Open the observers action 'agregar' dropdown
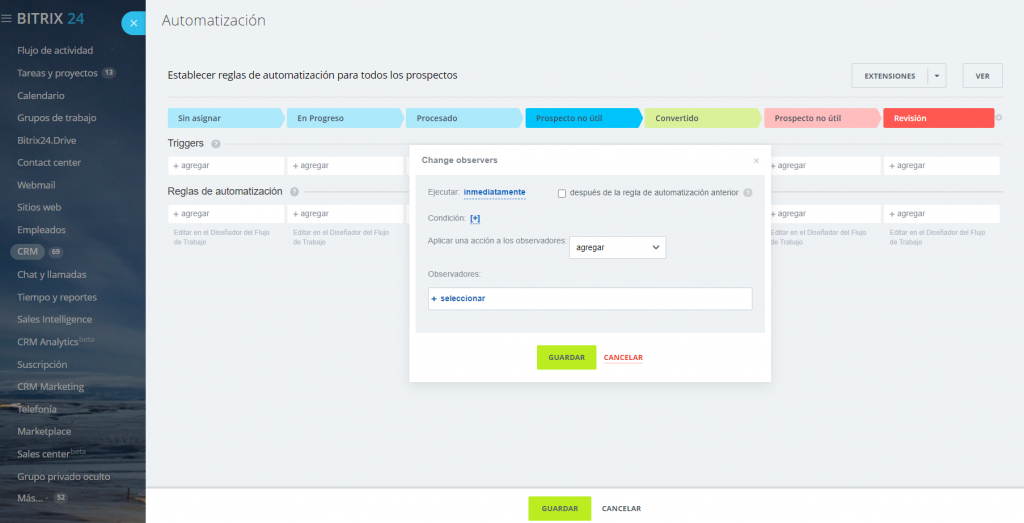The width and height of the screenshot is (1024, 523). click(617, 247)
